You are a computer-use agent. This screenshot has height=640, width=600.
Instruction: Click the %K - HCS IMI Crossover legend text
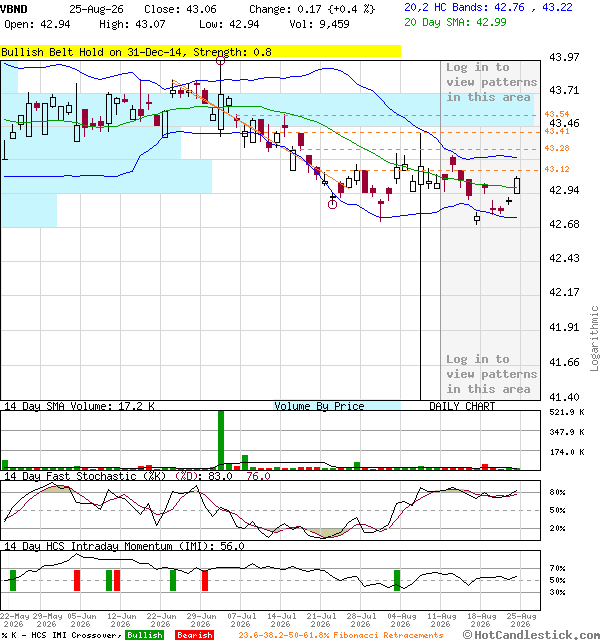coord(62,635)
